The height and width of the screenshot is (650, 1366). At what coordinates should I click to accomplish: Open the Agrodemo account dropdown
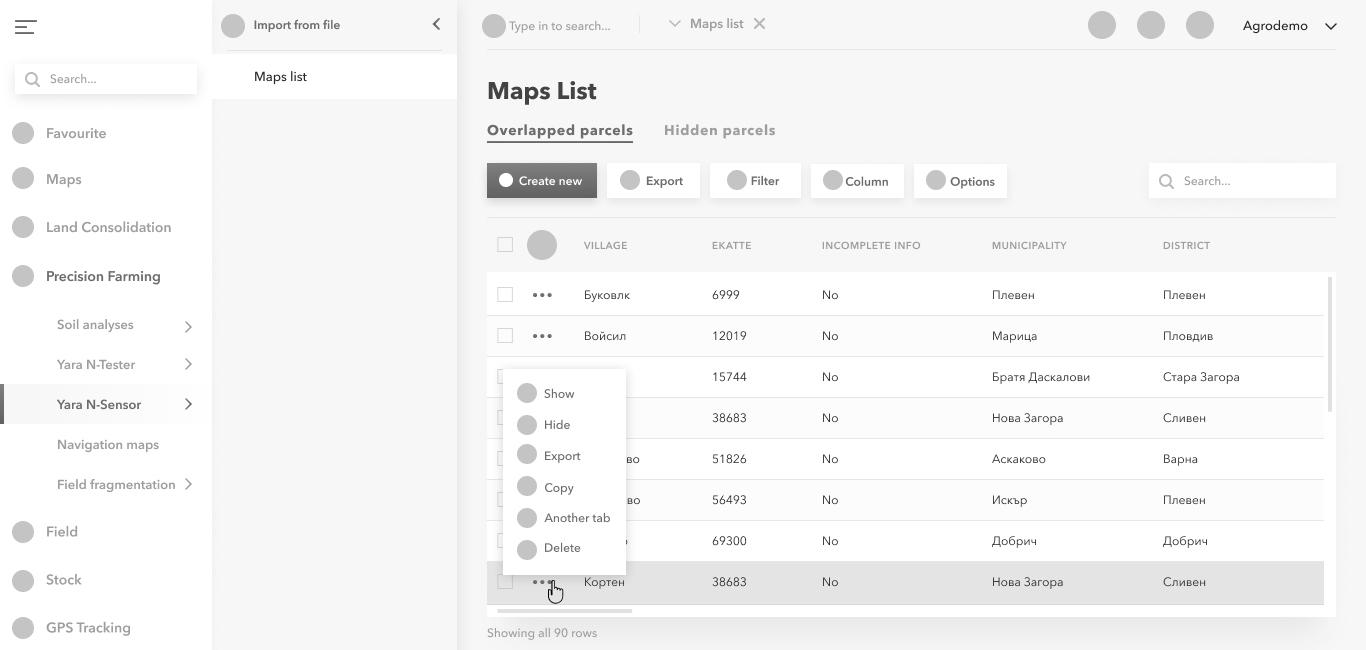pyautogui.click(x=1290, y=26)
